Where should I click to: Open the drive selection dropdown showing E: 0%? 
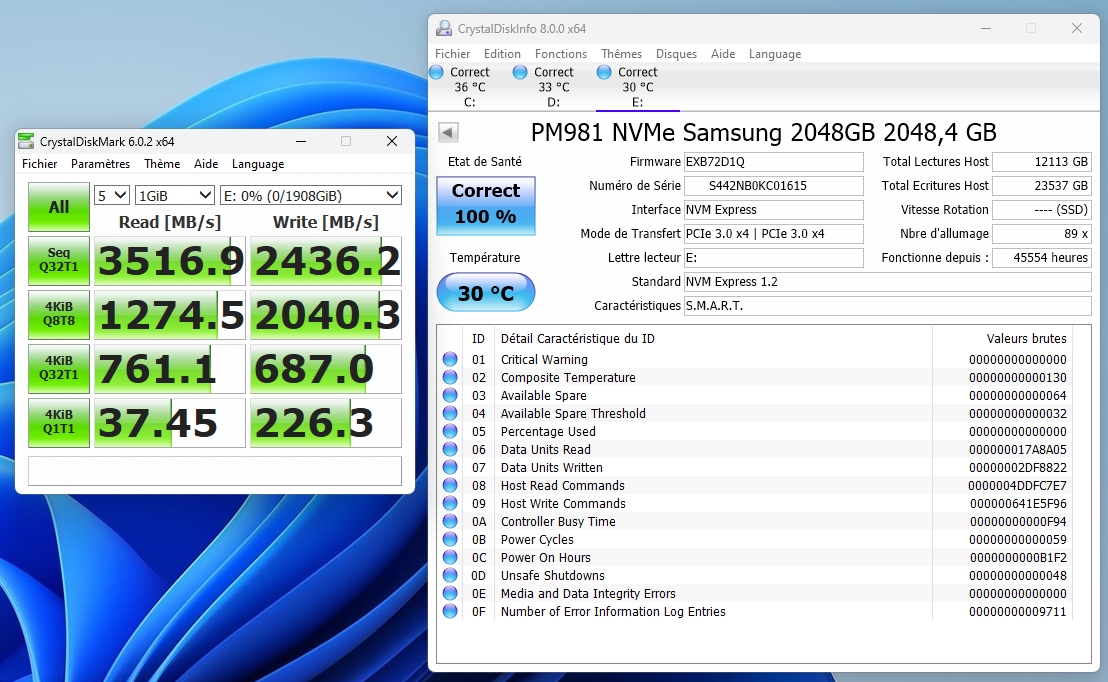click(311, 195)
